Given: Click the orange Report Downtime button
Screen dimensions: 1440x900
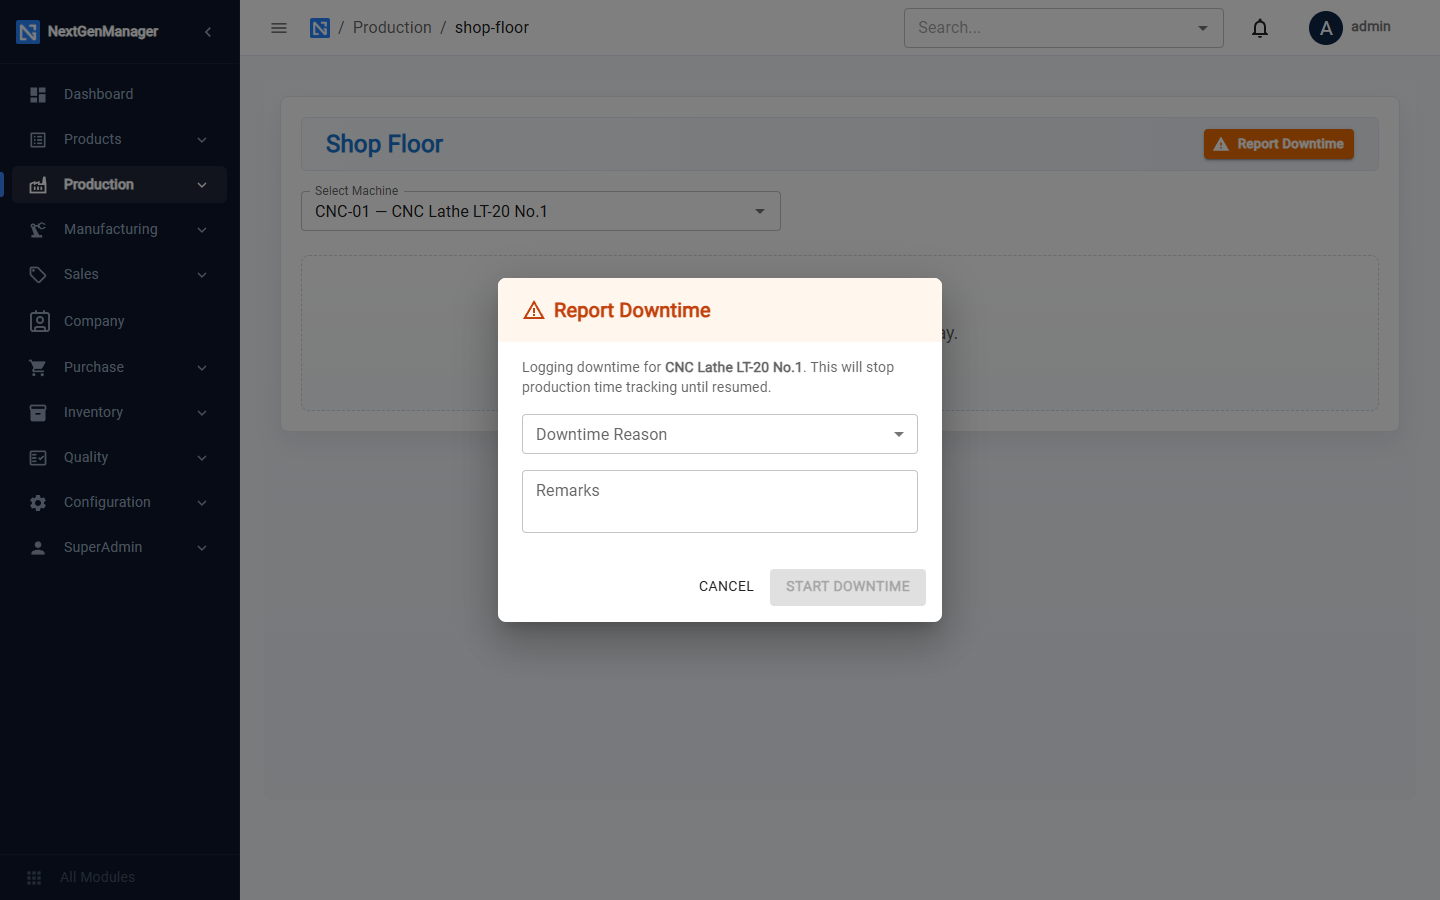Looking at the screenshot, I should (x=1279, y=144).
